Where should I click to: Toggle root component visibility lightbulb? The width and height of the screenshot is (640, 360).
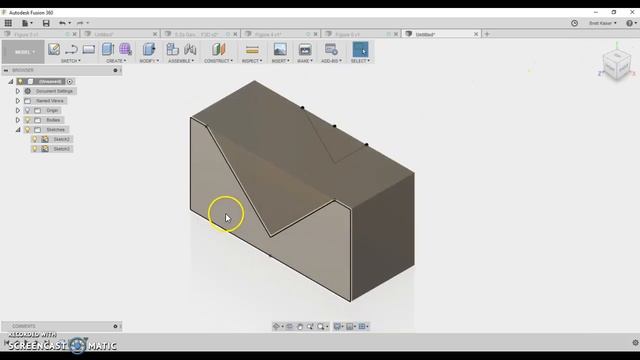20,82
